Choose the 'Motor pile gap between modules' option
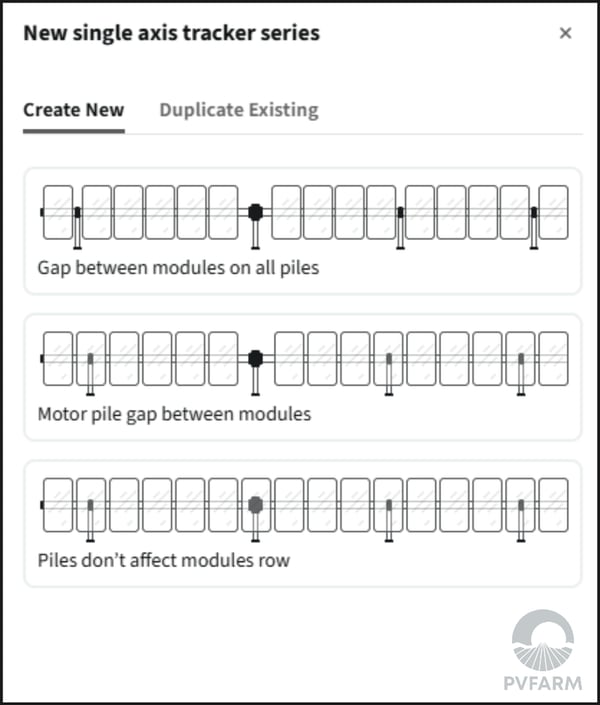600x705 pixels. coord(302,377)
